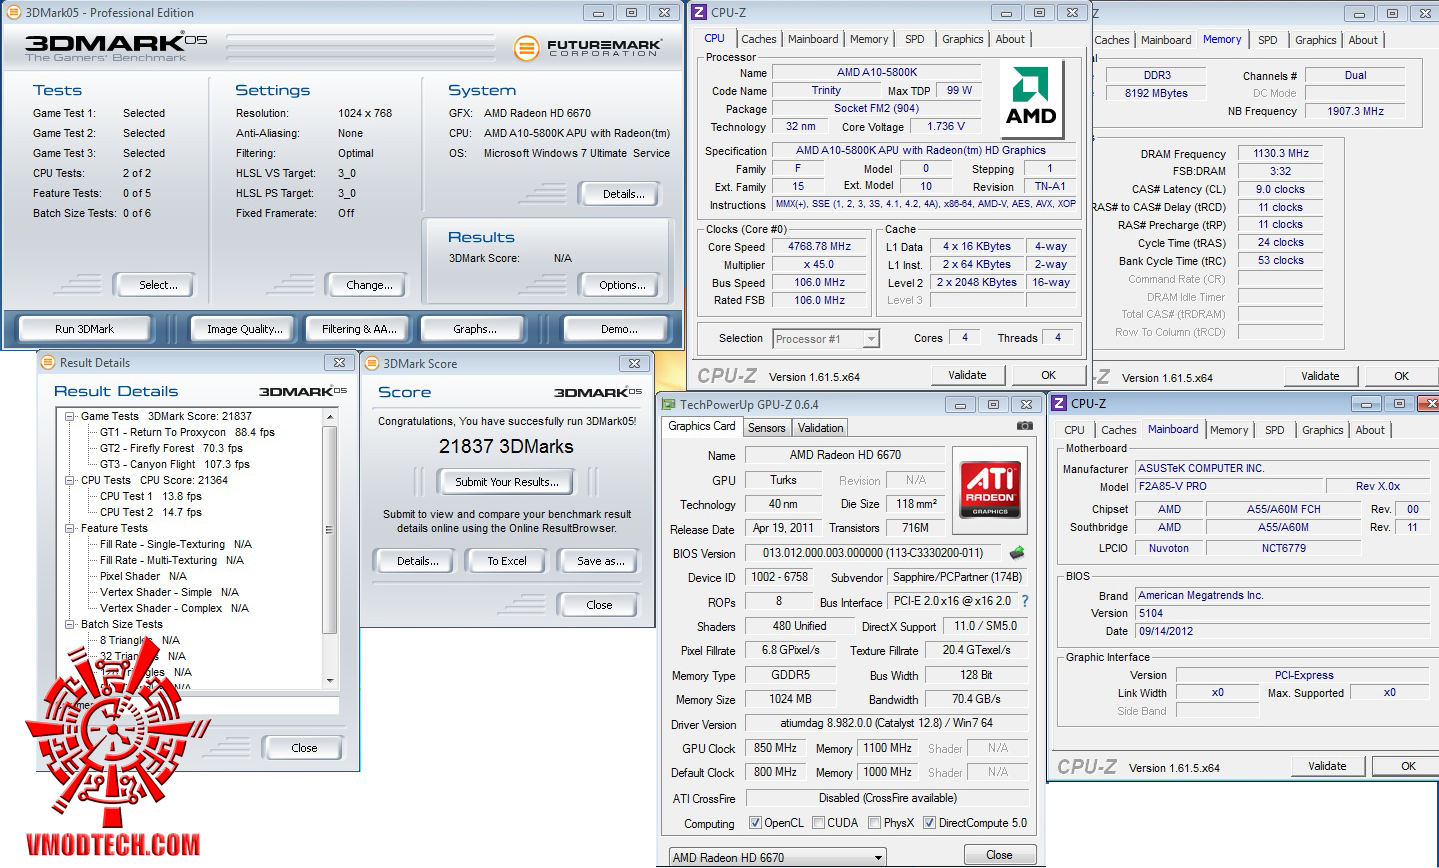Click the Run 3DMark button
1439x868 pixels.
[85, 329]
